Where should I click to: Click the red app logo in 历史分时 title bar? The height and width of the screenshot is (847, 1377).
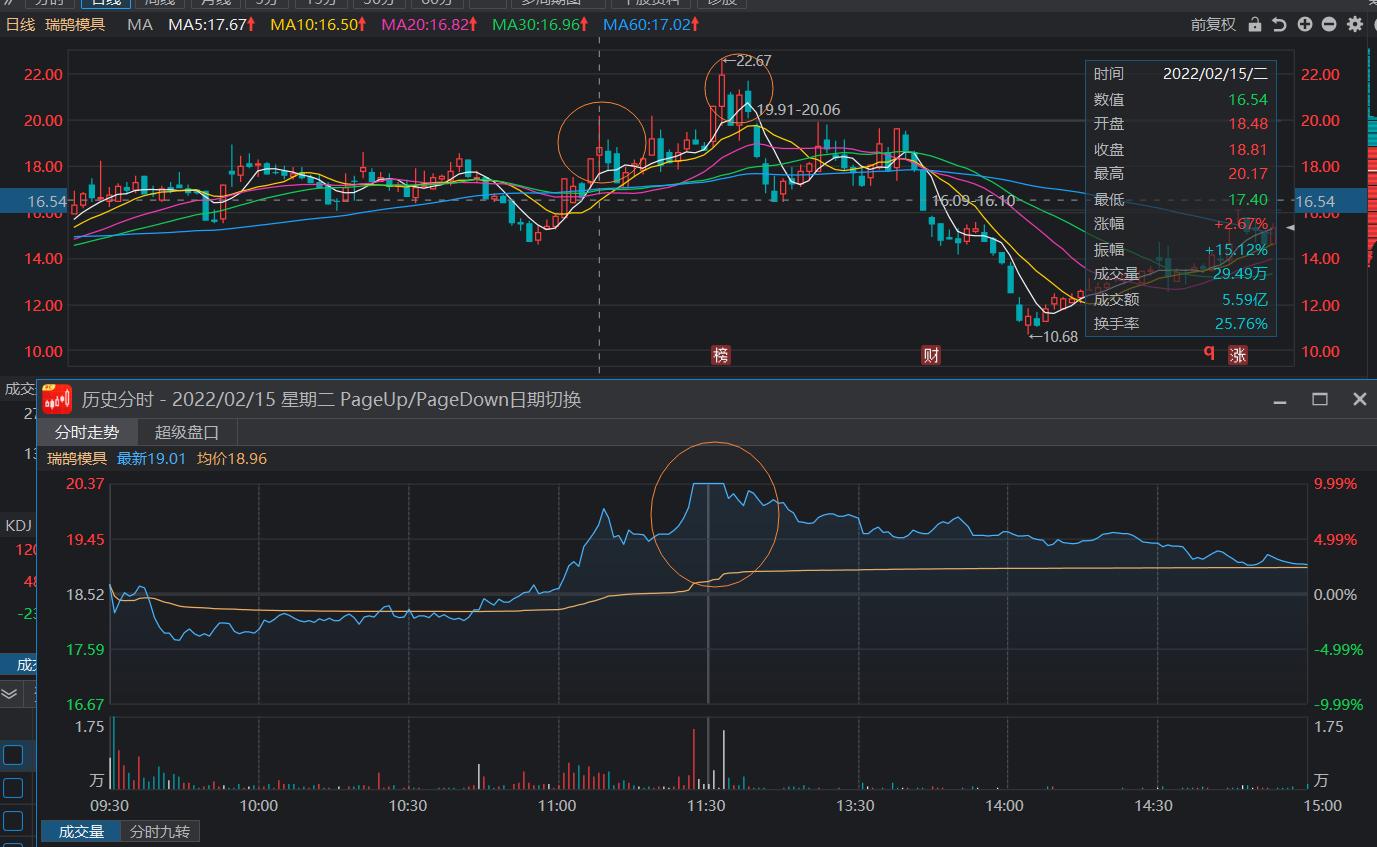click(57, 399)
